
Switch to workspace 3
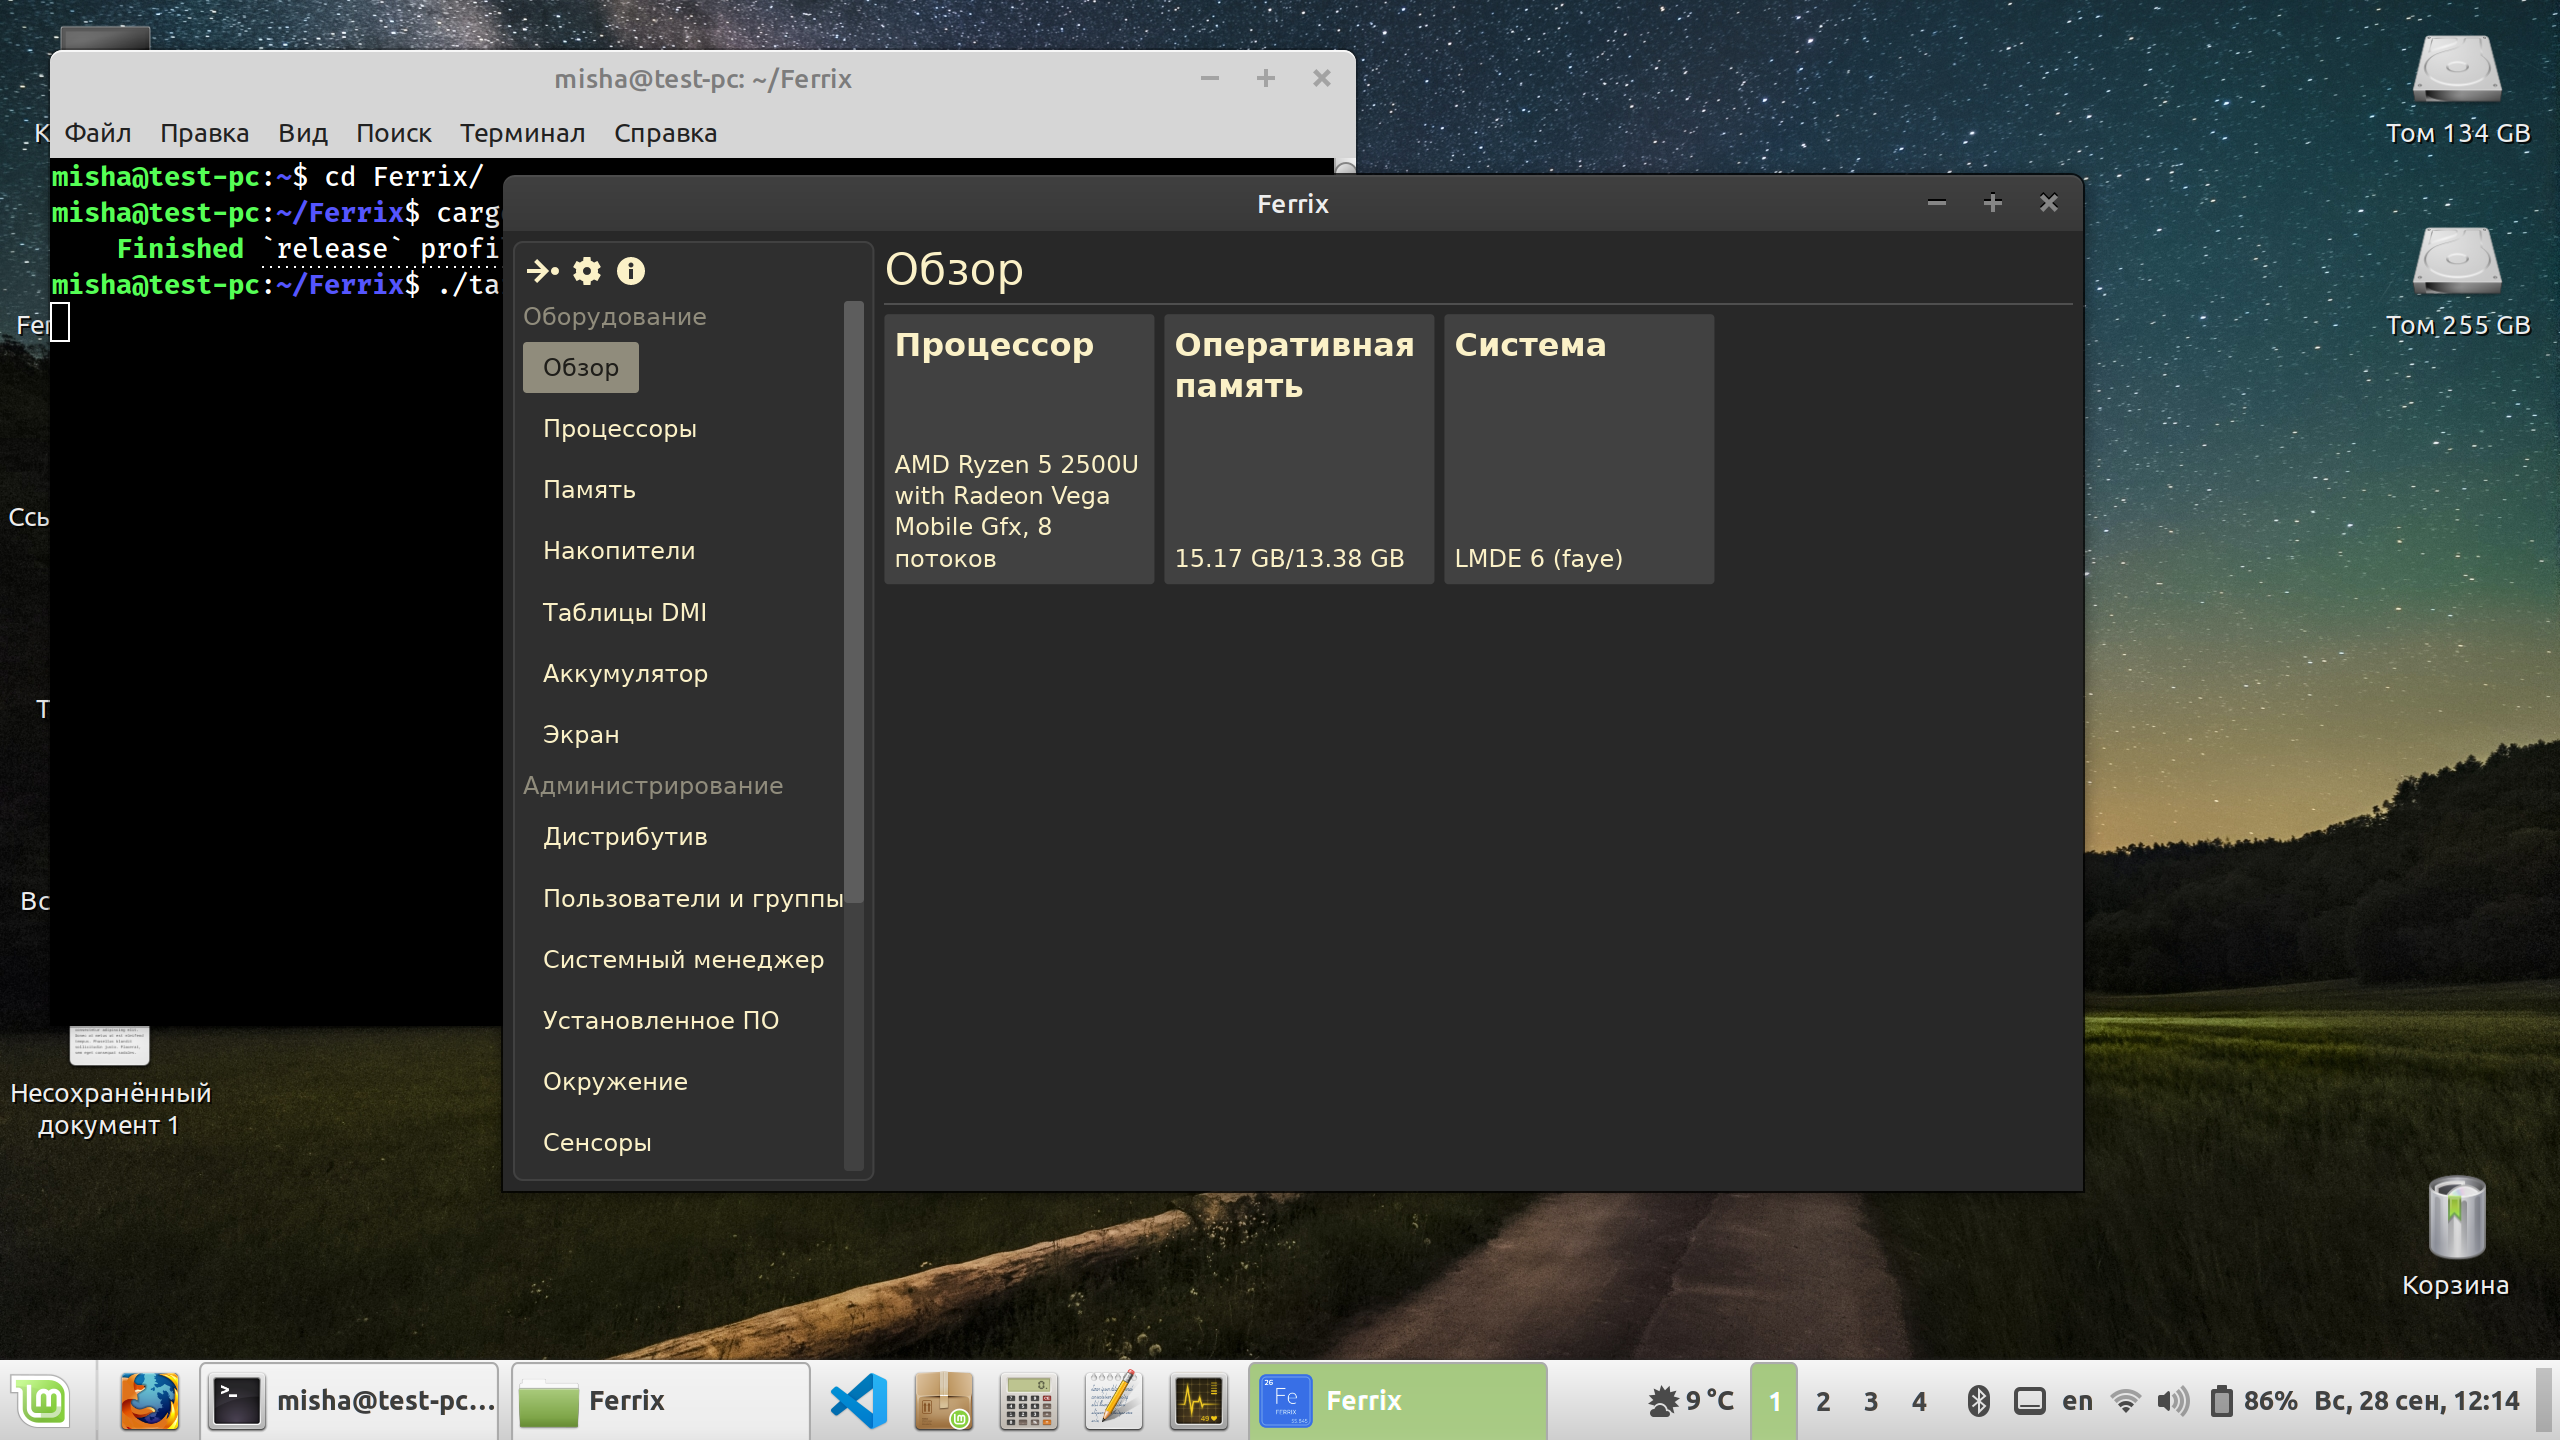coord(1871,1401)
